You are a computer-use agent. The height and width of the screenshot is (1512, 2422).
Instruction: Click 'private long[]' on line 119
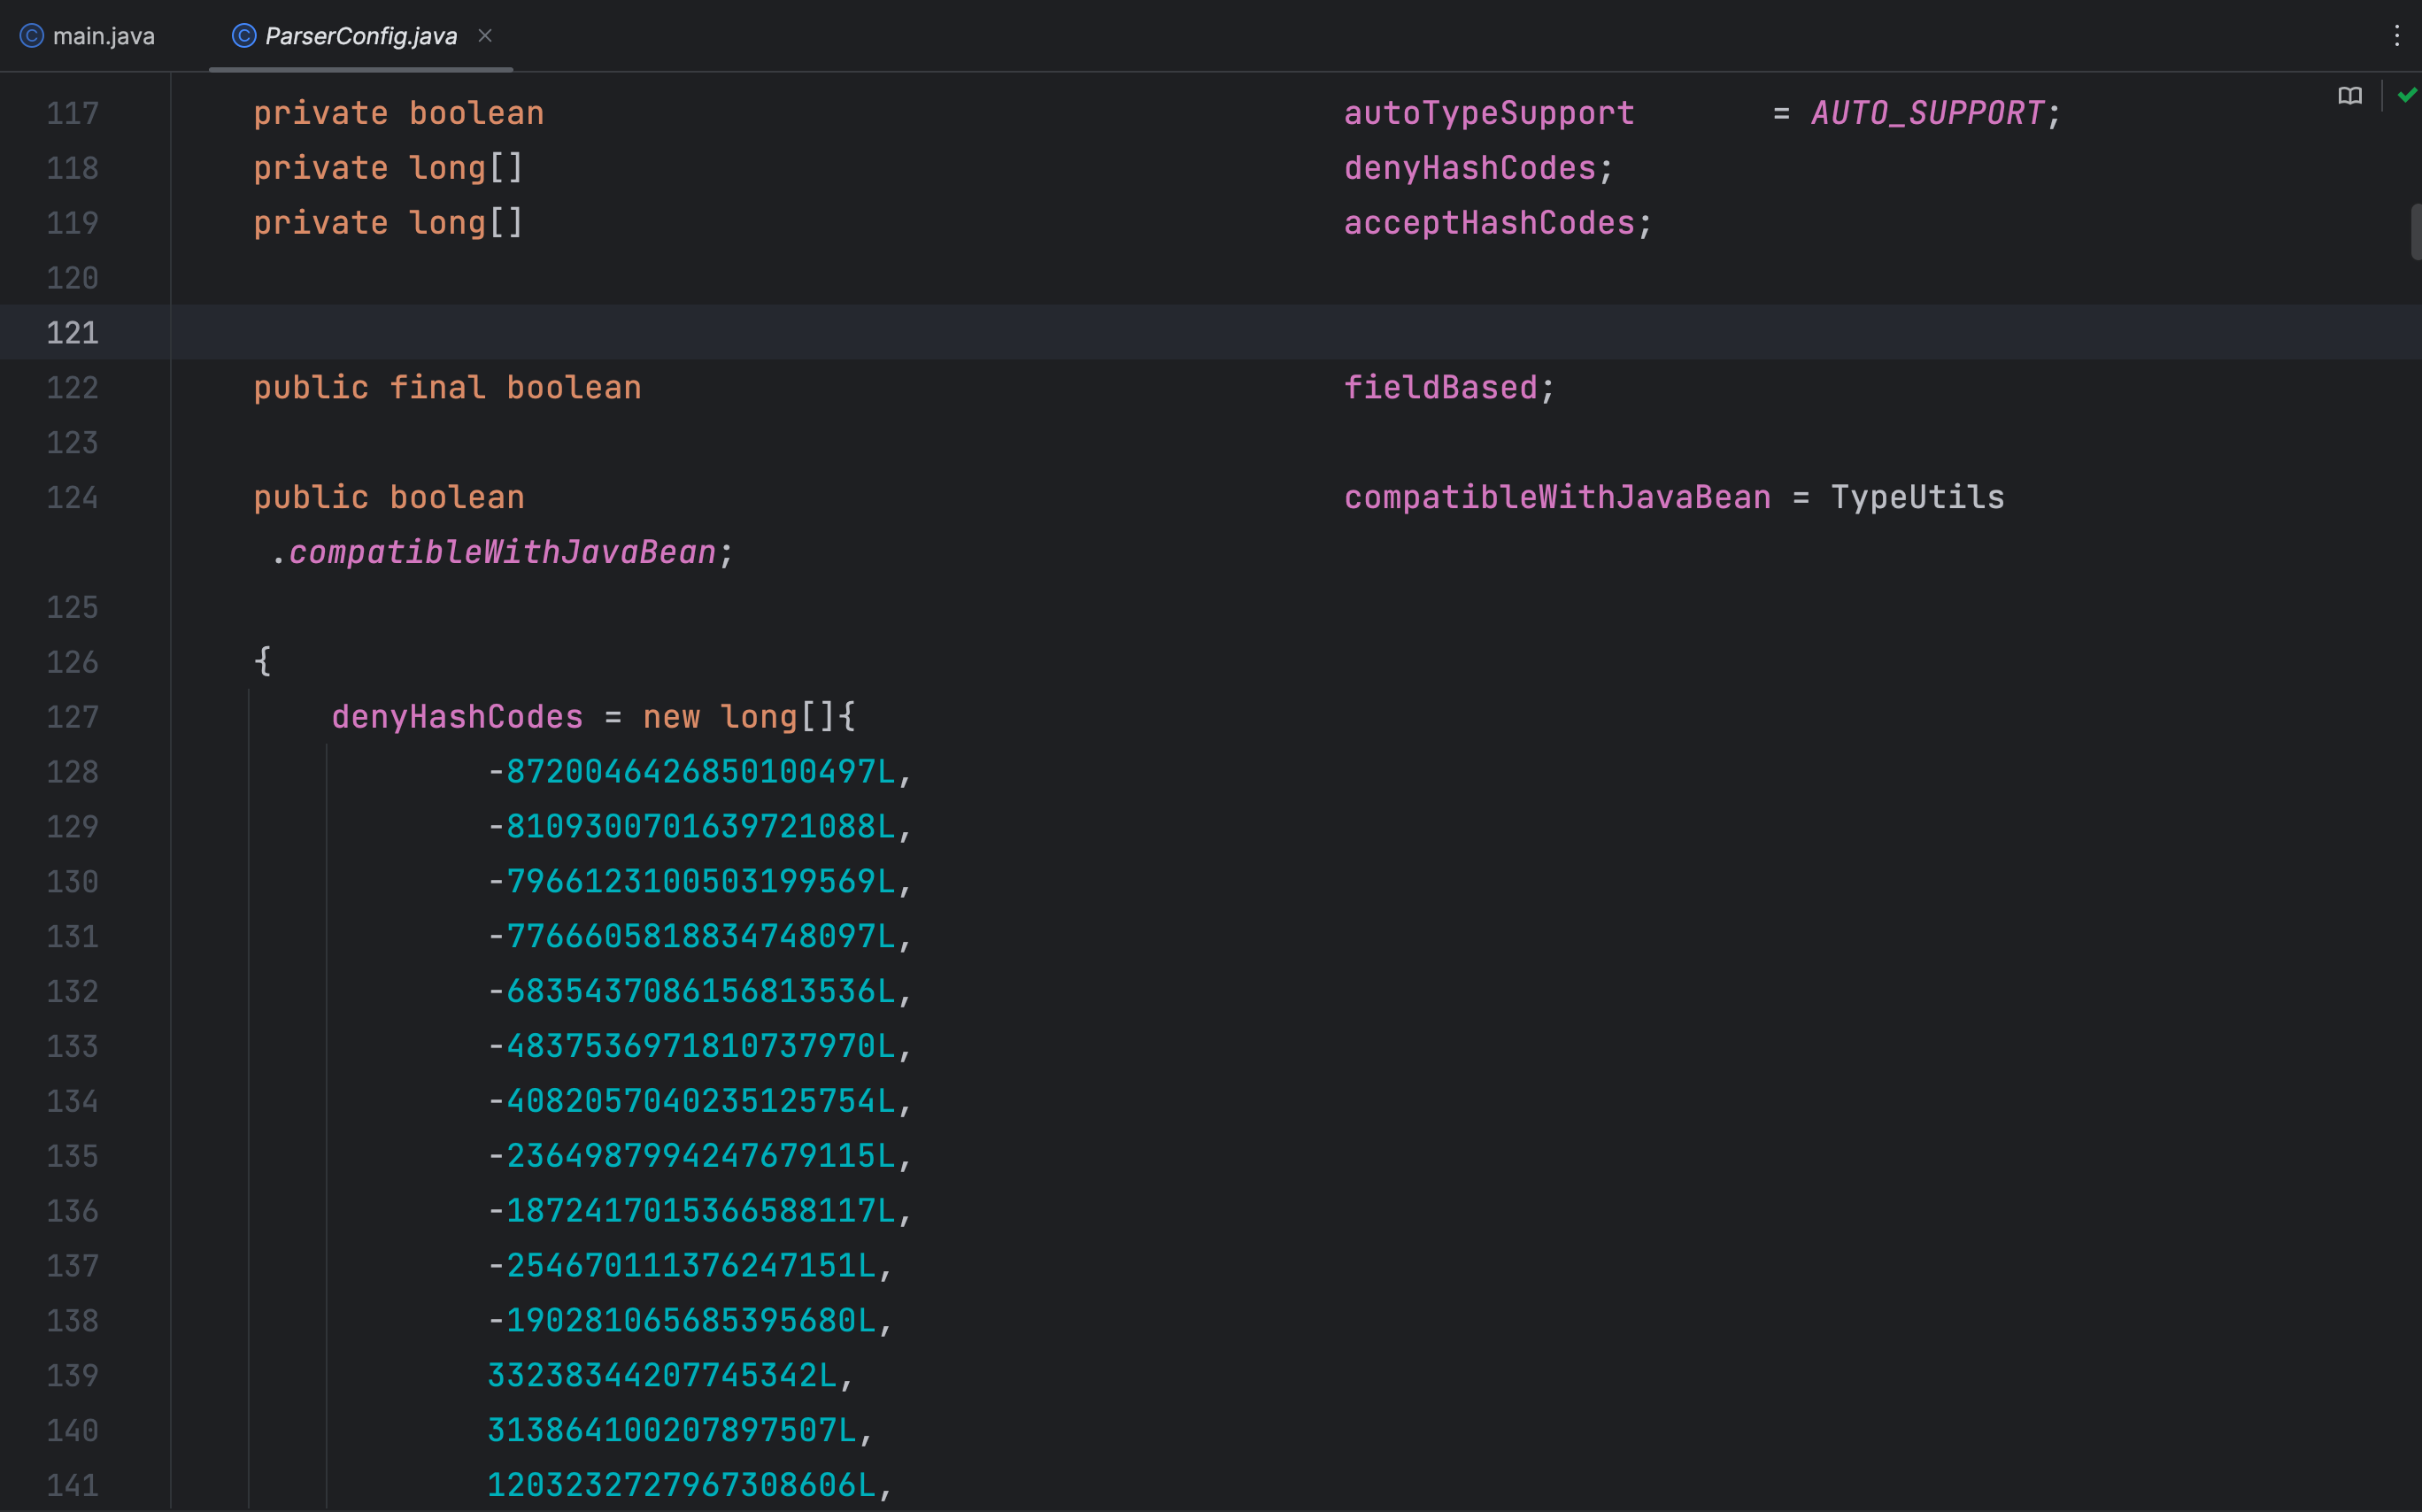389,223
